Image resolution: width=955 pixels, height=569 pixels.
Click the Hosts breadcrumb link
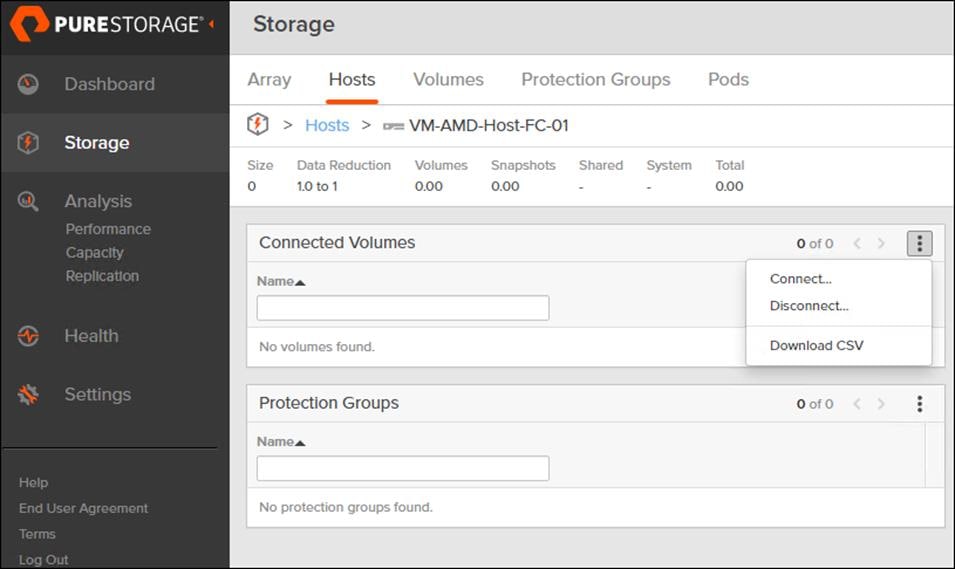pyautogui.click(x=327, y=125)
